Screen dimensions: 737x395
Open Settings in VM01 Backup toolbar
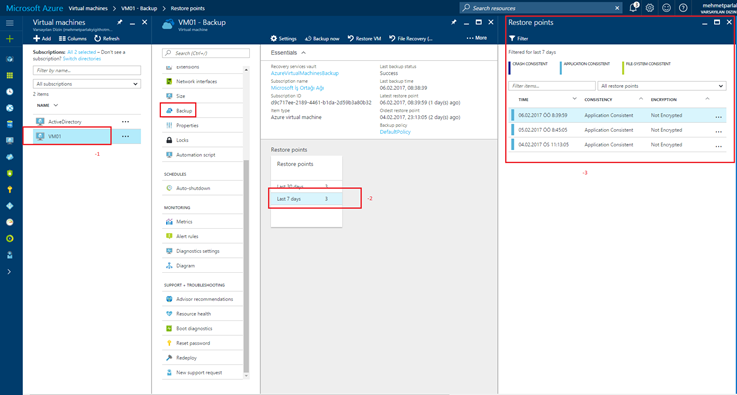coord(284,39)
